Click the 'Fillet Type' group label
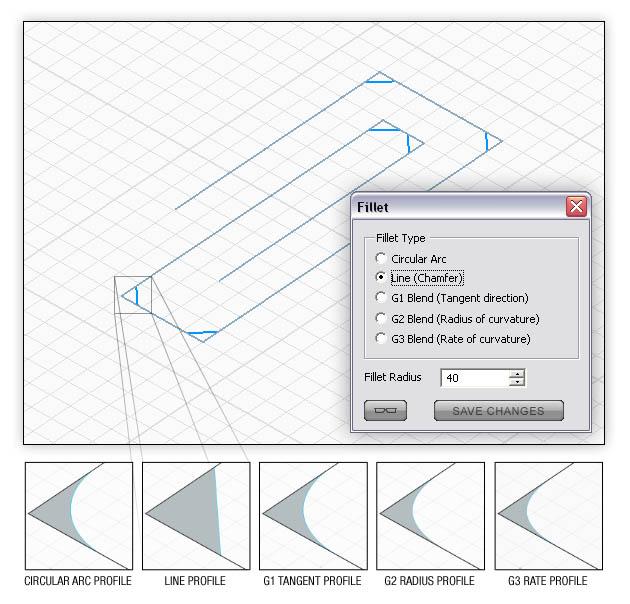The height and width of the screenshot is (604, 630). click(x=401, y=238)
